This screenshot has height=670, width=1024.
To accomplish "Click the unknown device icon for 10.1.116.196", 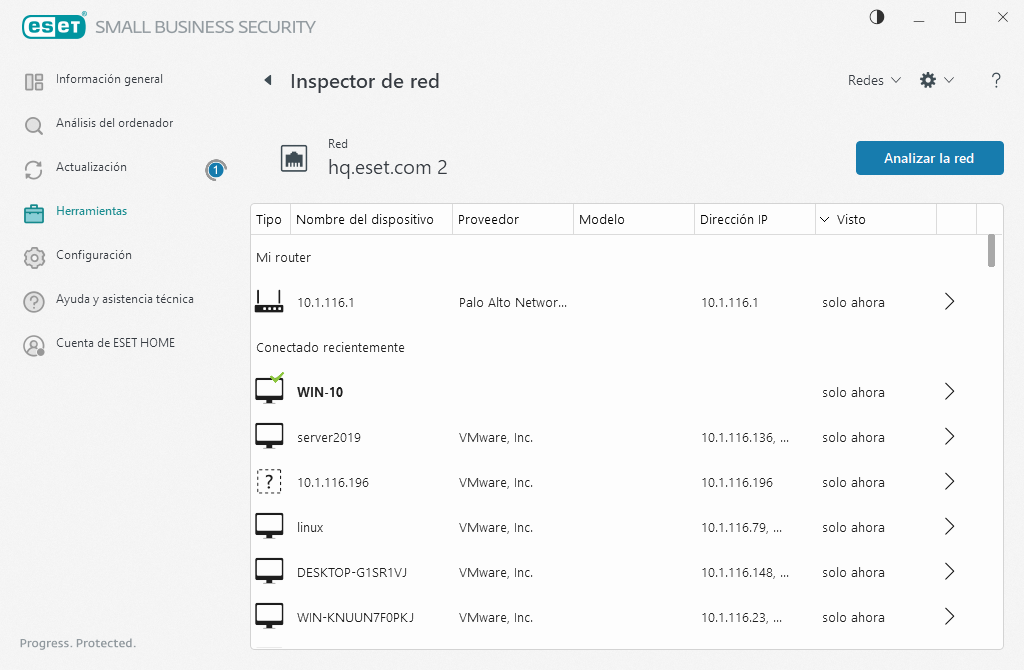I will [269, 482].
